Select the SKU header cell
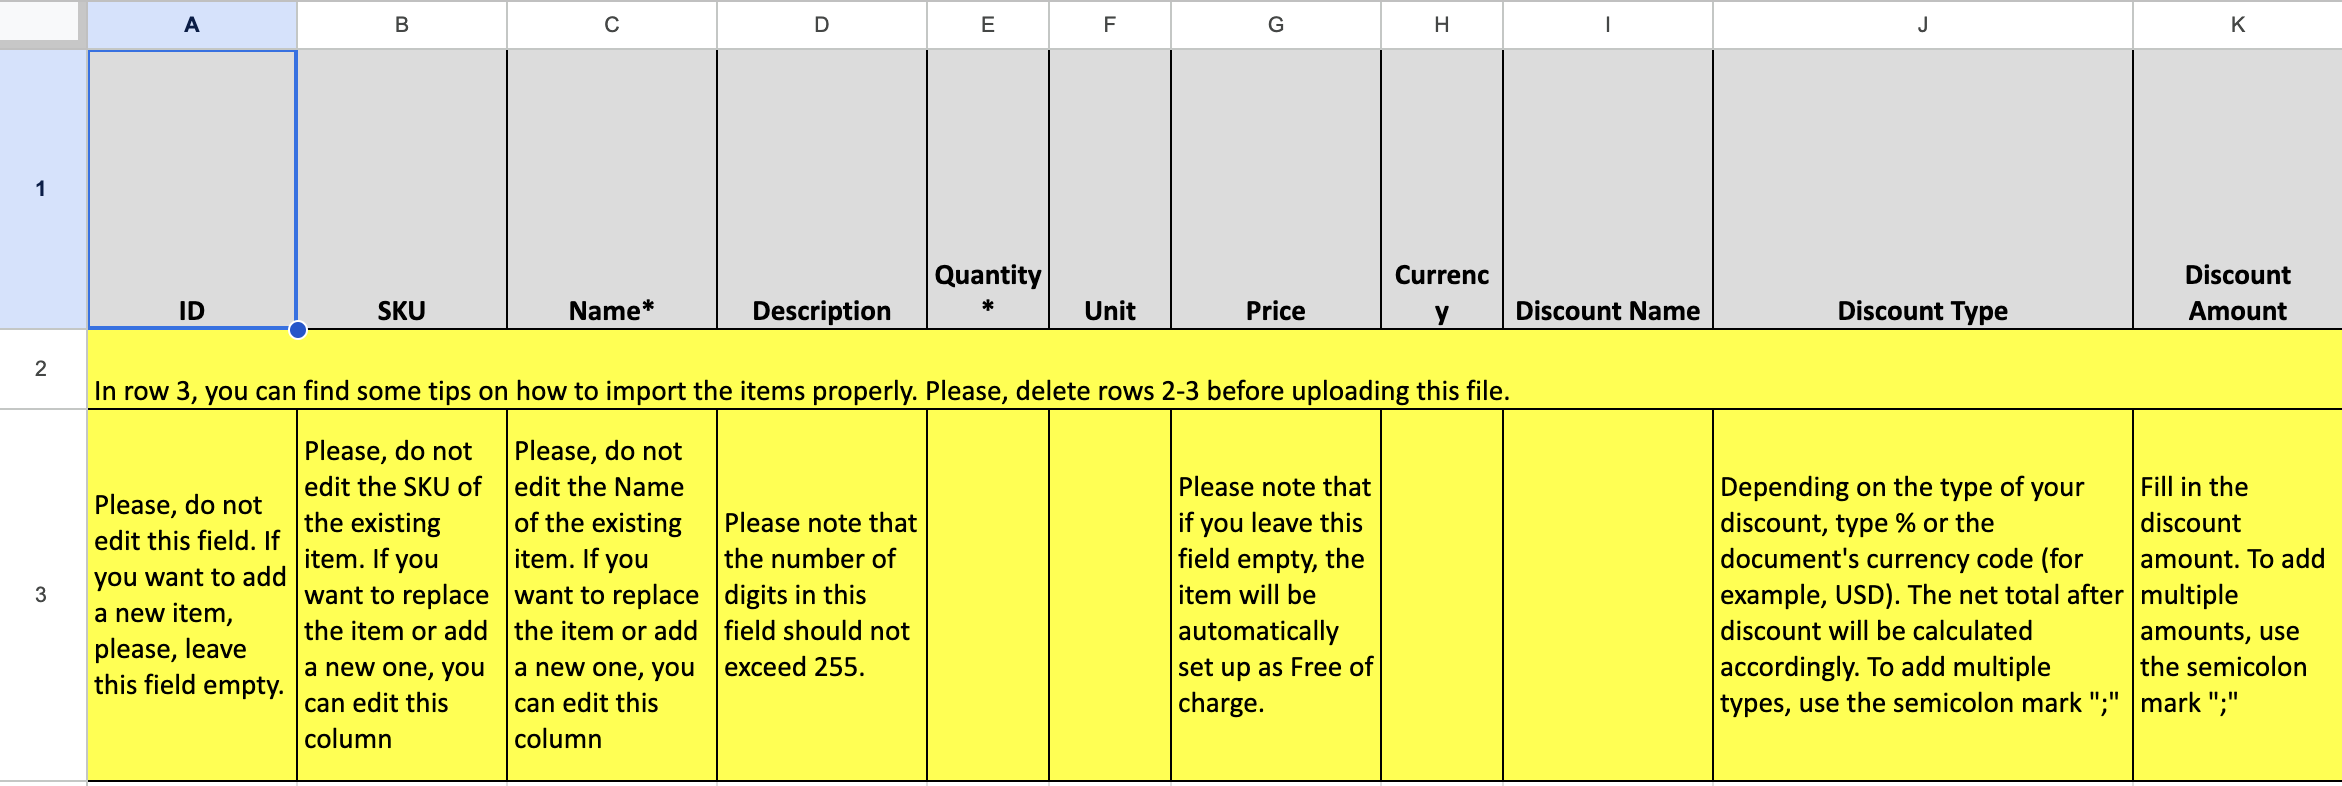 (402, 189)
